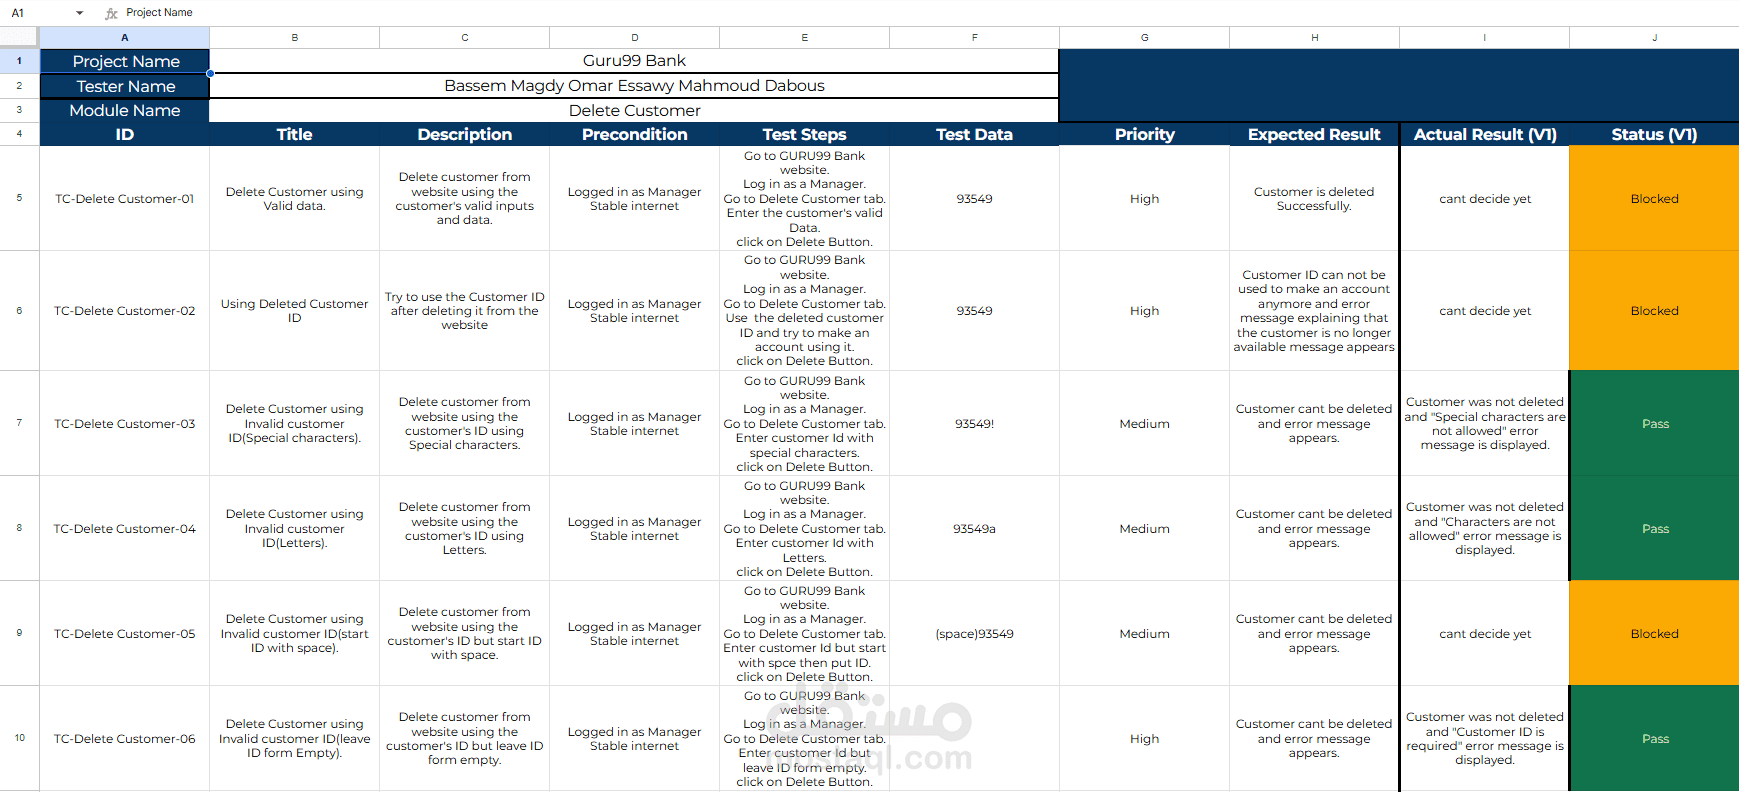Click the 'Using Deleted Customer ID' title cell
The width and height of the screenshot is (1739, 792).
295,311
